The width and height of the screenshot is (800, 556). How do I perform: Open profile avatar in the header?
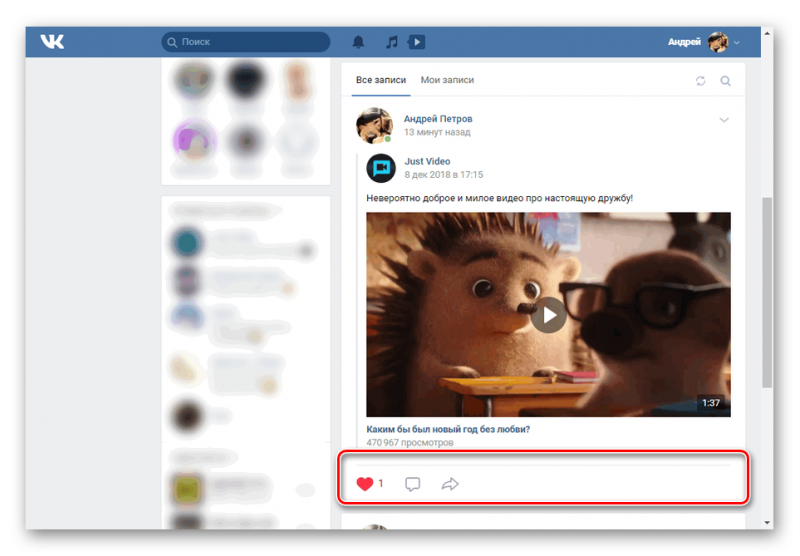pos(718,42)
